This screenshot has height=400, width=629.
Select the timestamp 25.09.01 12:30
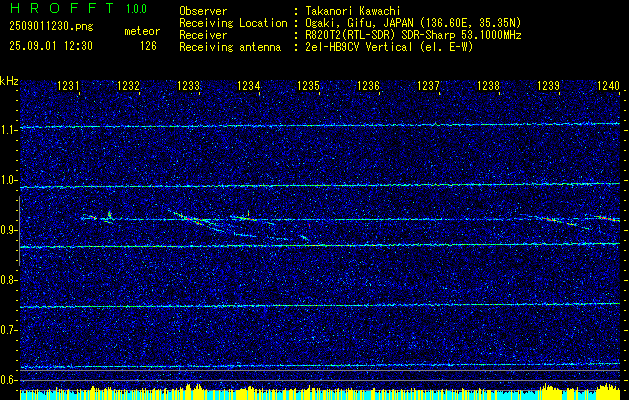tap(51, 46)
